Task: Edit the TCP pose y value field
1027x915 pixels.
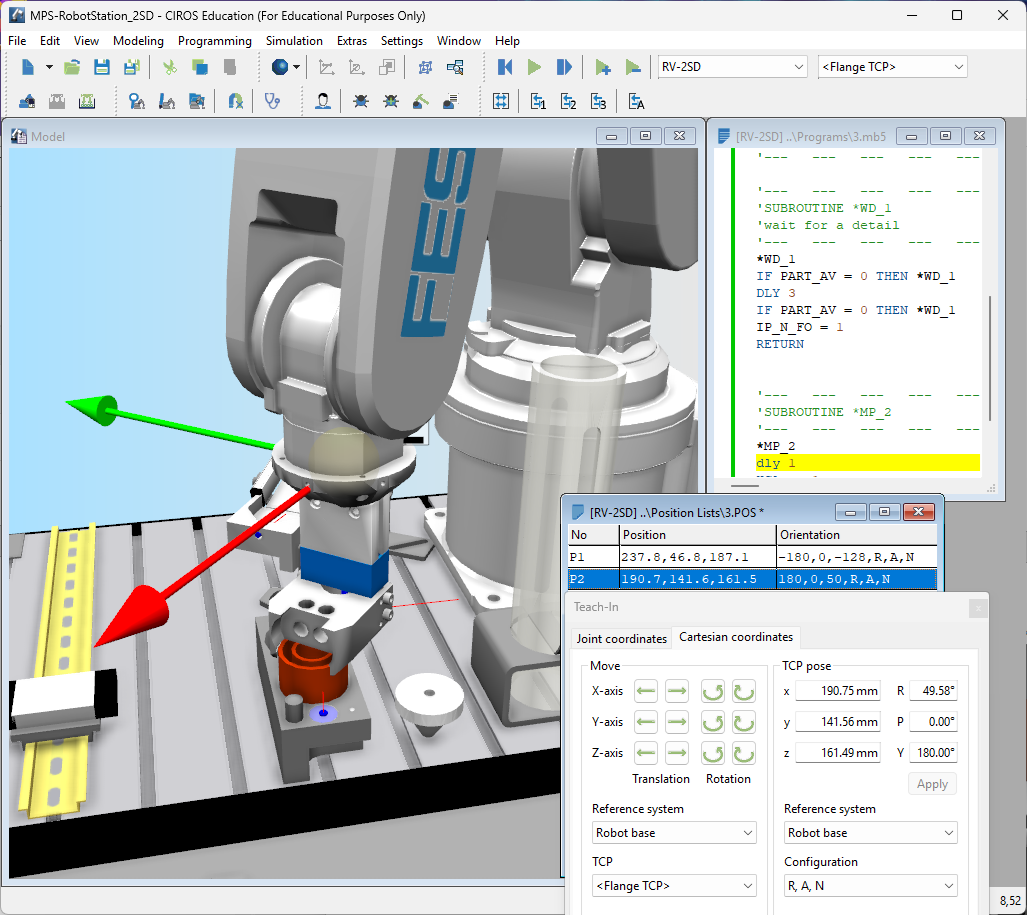Action: click(838, 722)
